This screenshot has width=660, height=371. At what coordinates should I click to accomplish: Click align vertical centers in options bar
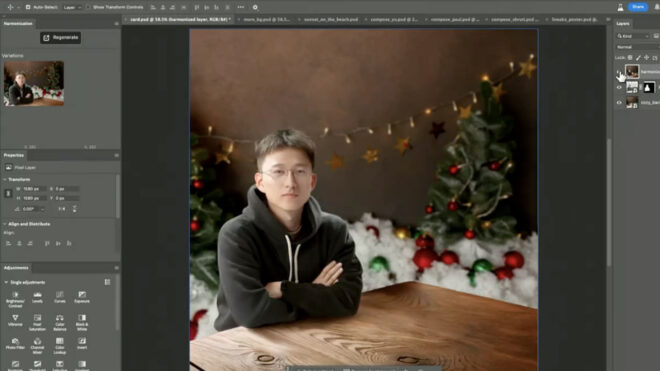pos(207,7)
